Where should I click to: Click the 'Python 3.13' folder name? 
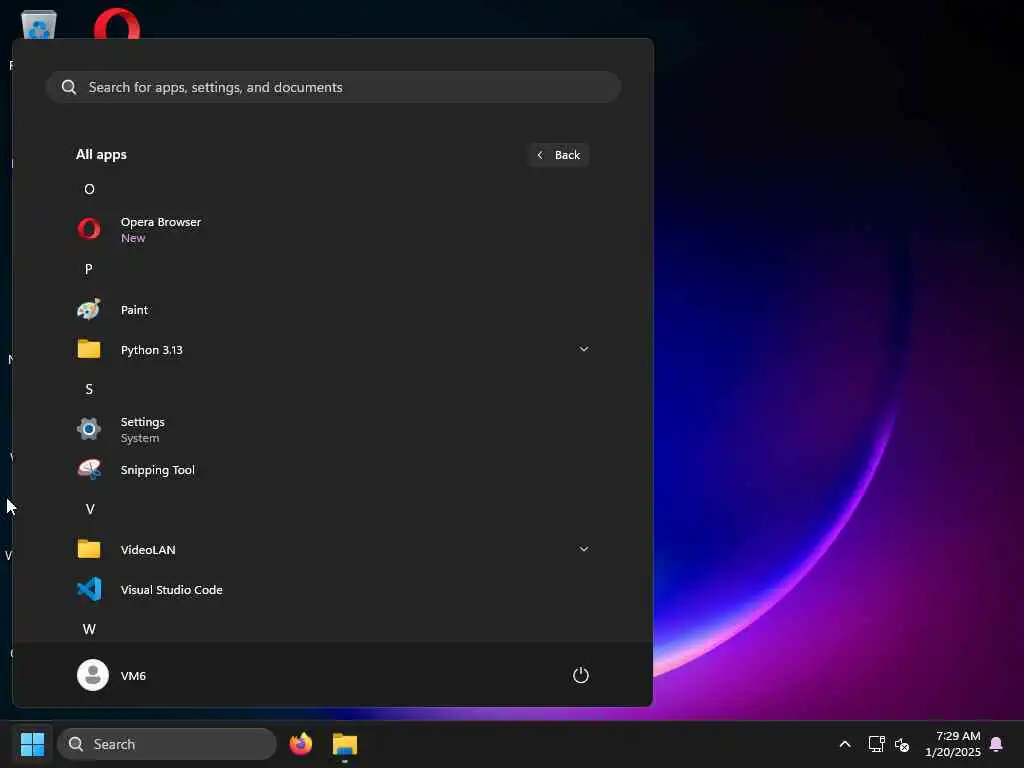(152, 350)
